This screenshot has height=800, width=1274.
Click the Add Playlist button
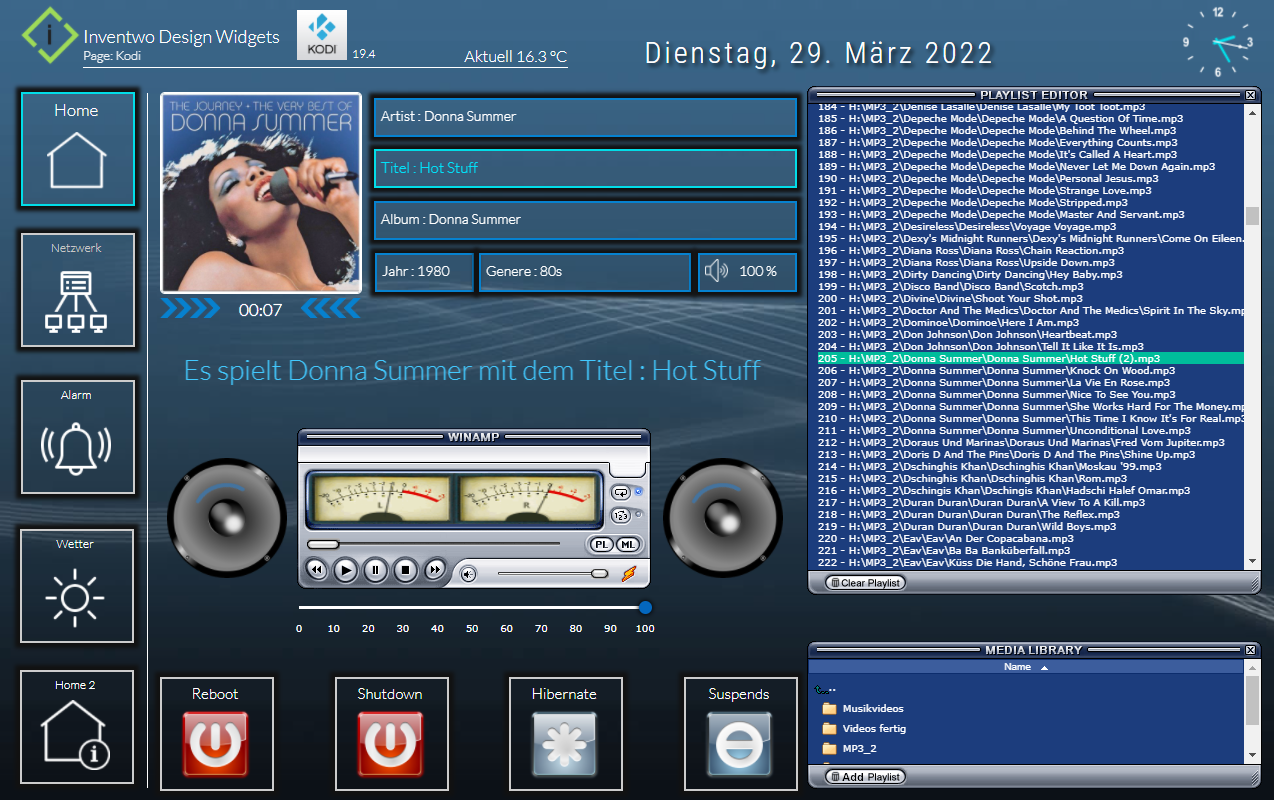click(x=866, y=776)
